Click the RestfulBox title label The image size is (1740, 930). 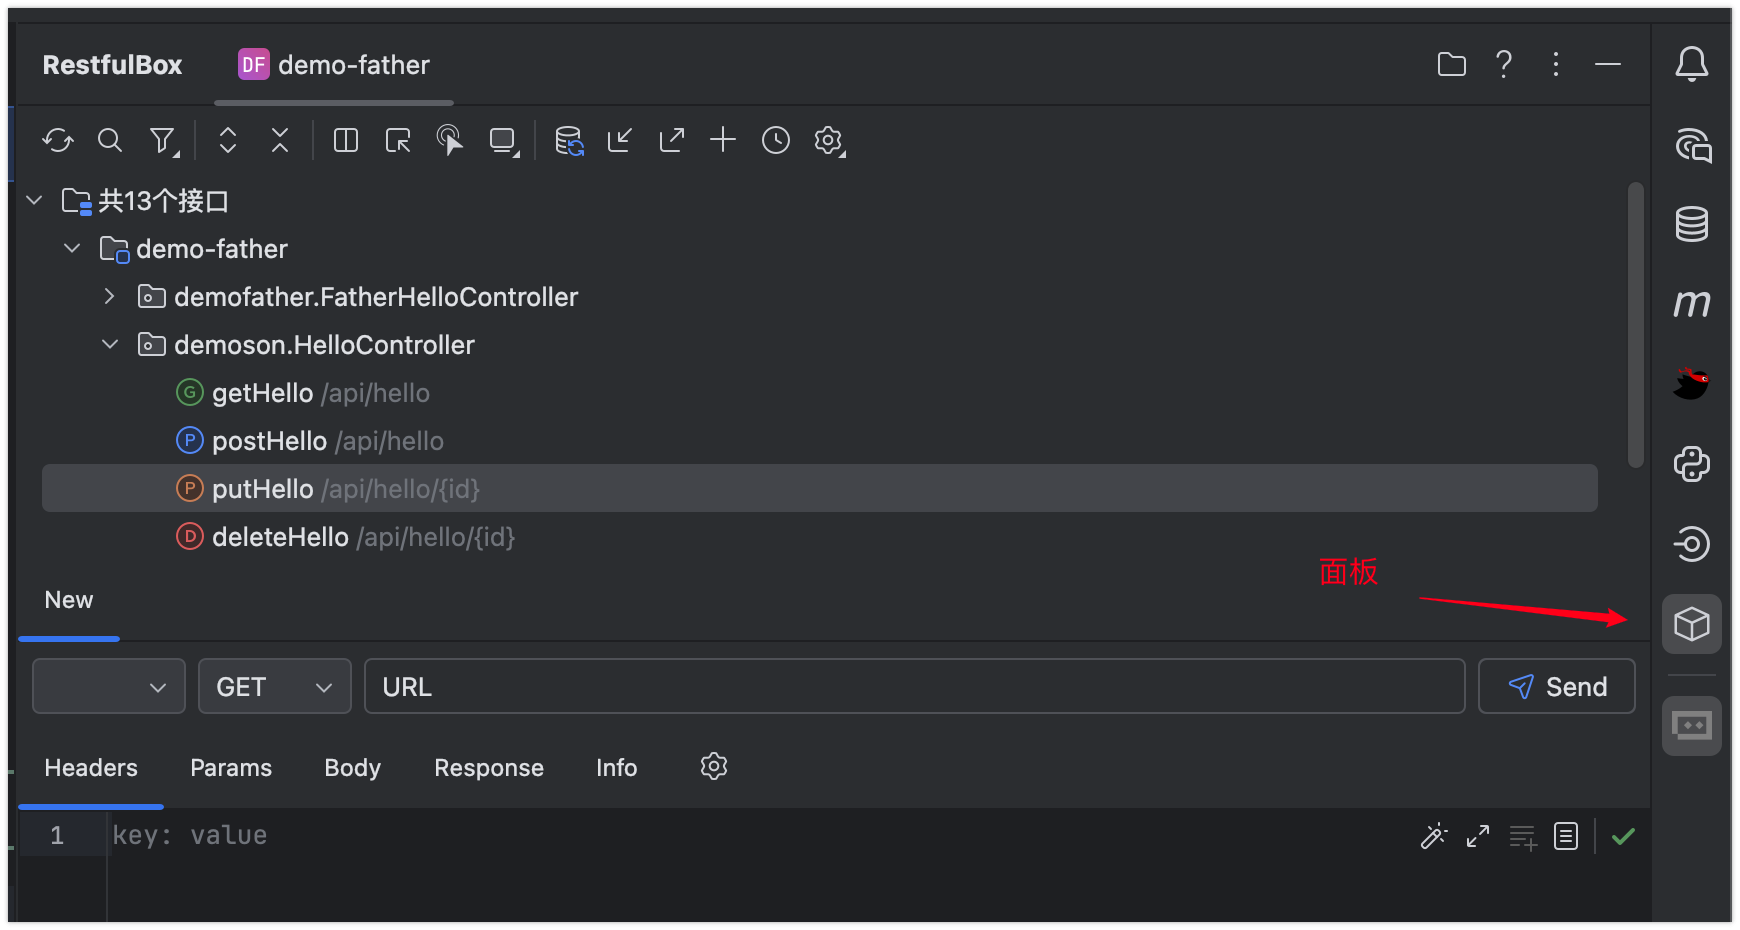click(x=112, y=65)
